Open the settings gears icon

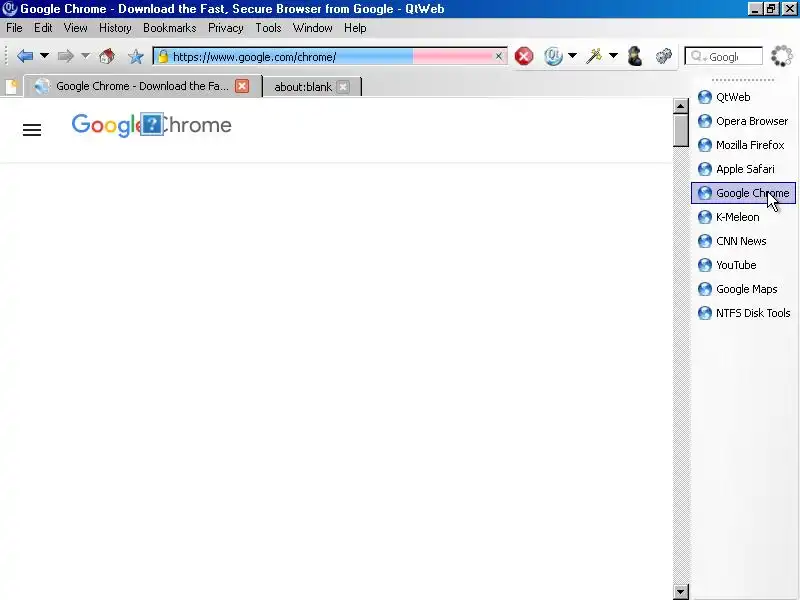pyautogui.click(x=664, y=56)
